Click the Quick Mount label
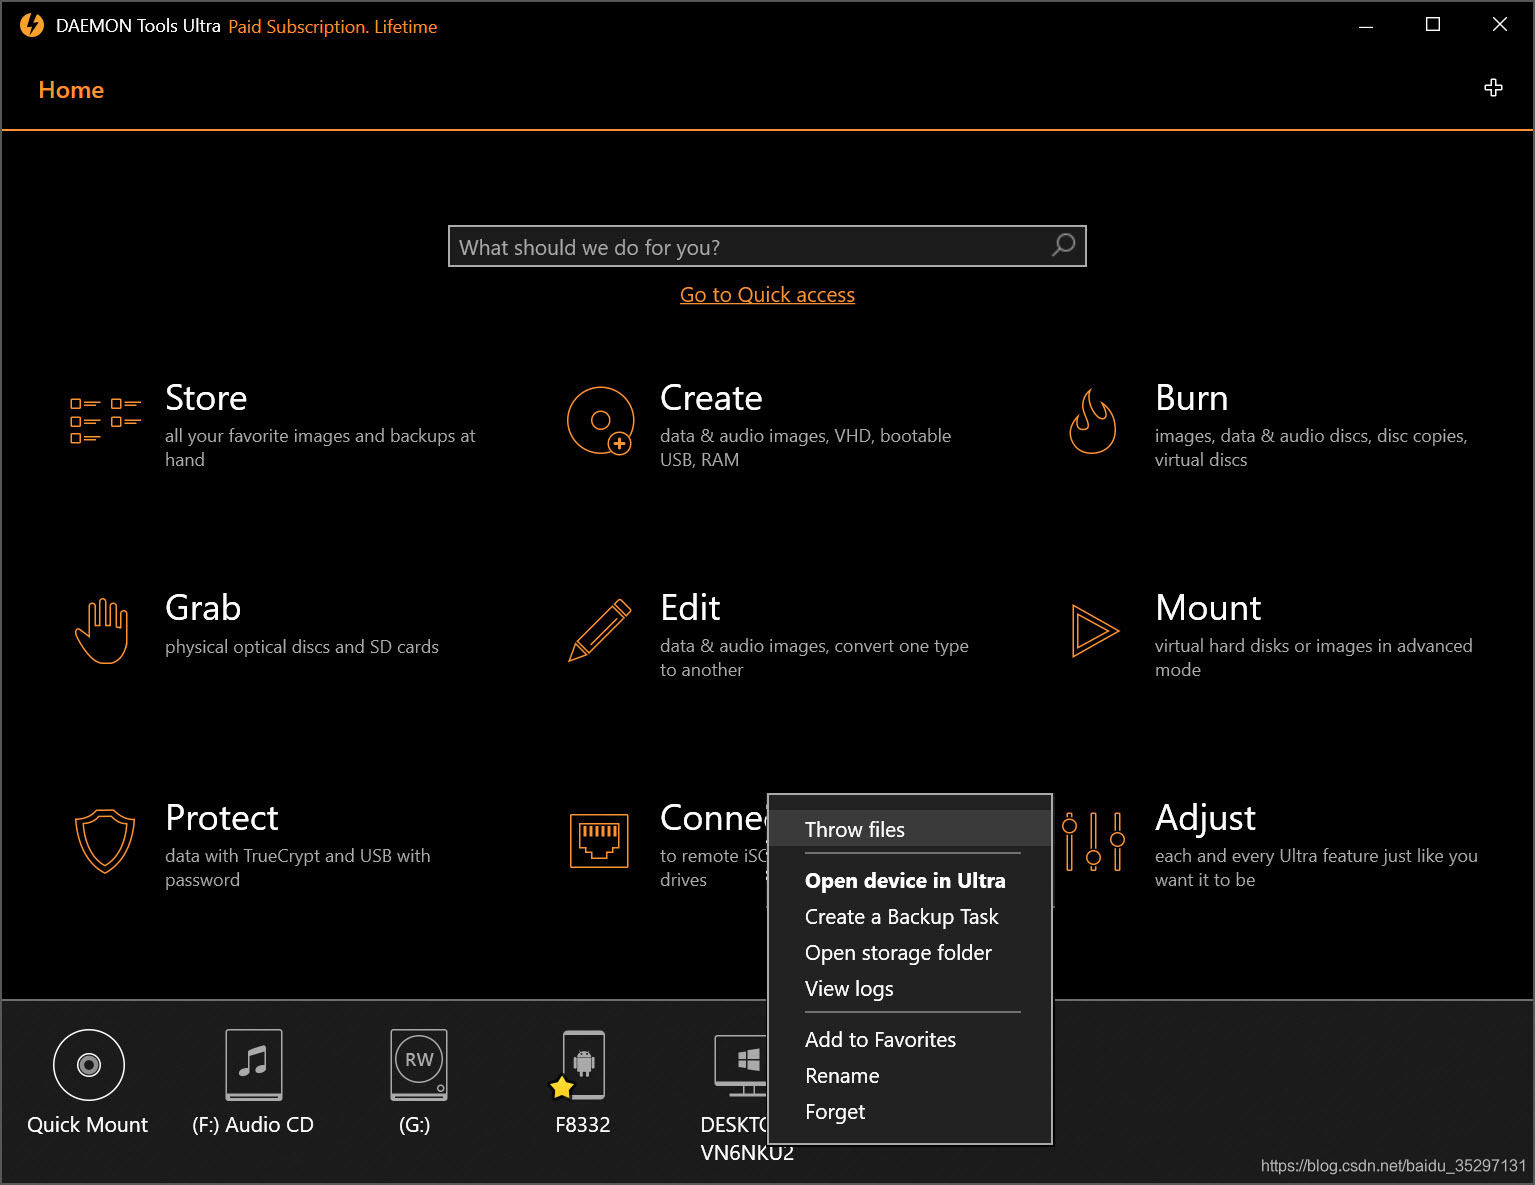The height and width of the screenshot is (1185, 1535). 88,1125
